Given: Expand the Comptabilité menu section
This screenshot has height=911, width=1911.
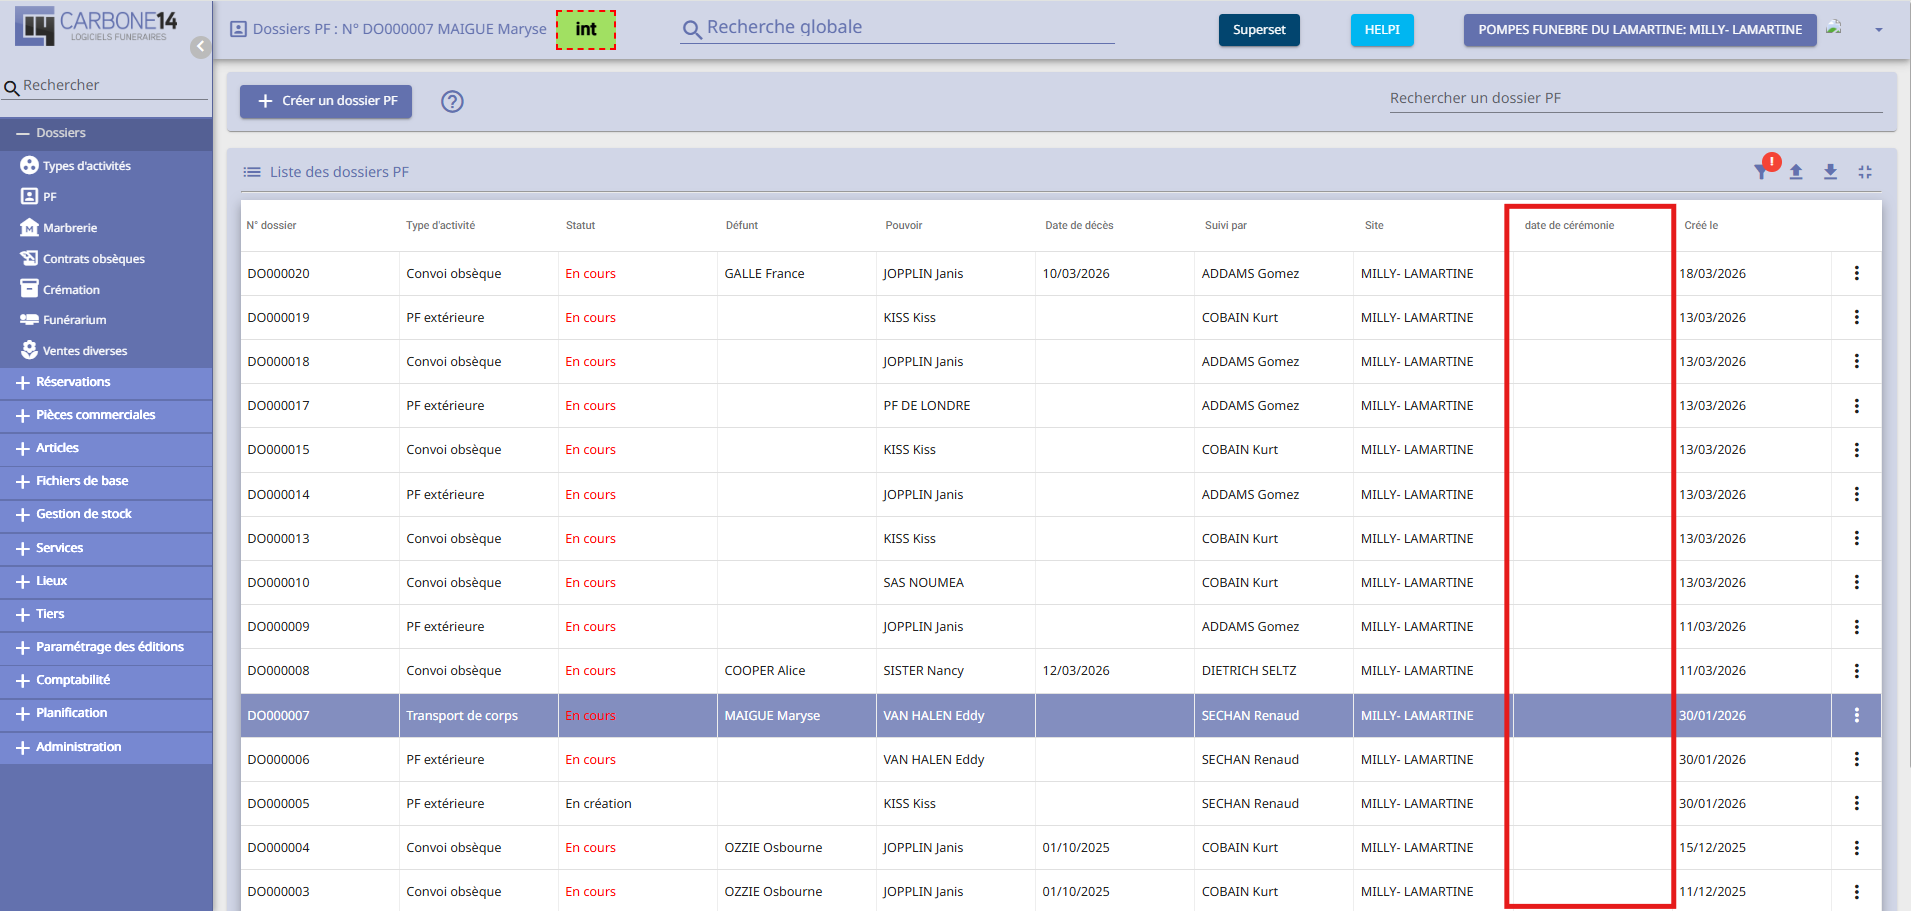Looking at the screenshot, I should tap(73, 680).
